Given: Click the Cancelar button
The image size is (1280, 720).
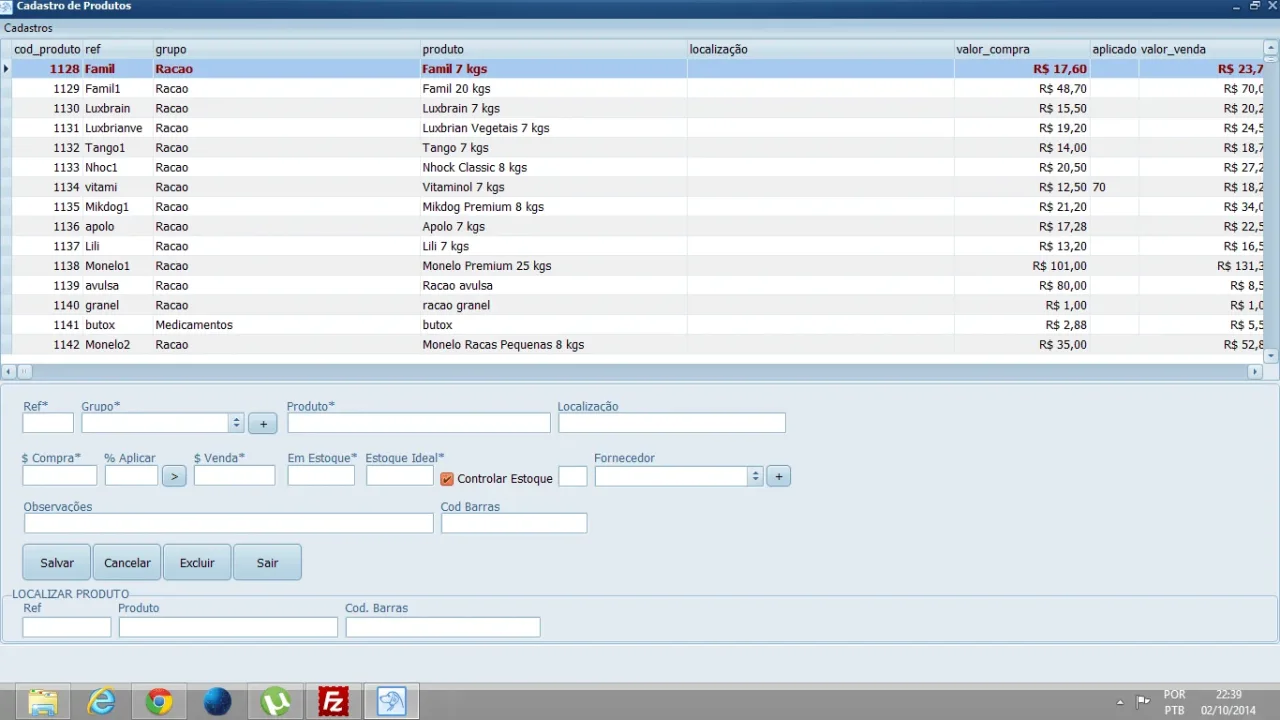Looking at the screenshot, I should [x=127, y=563].
